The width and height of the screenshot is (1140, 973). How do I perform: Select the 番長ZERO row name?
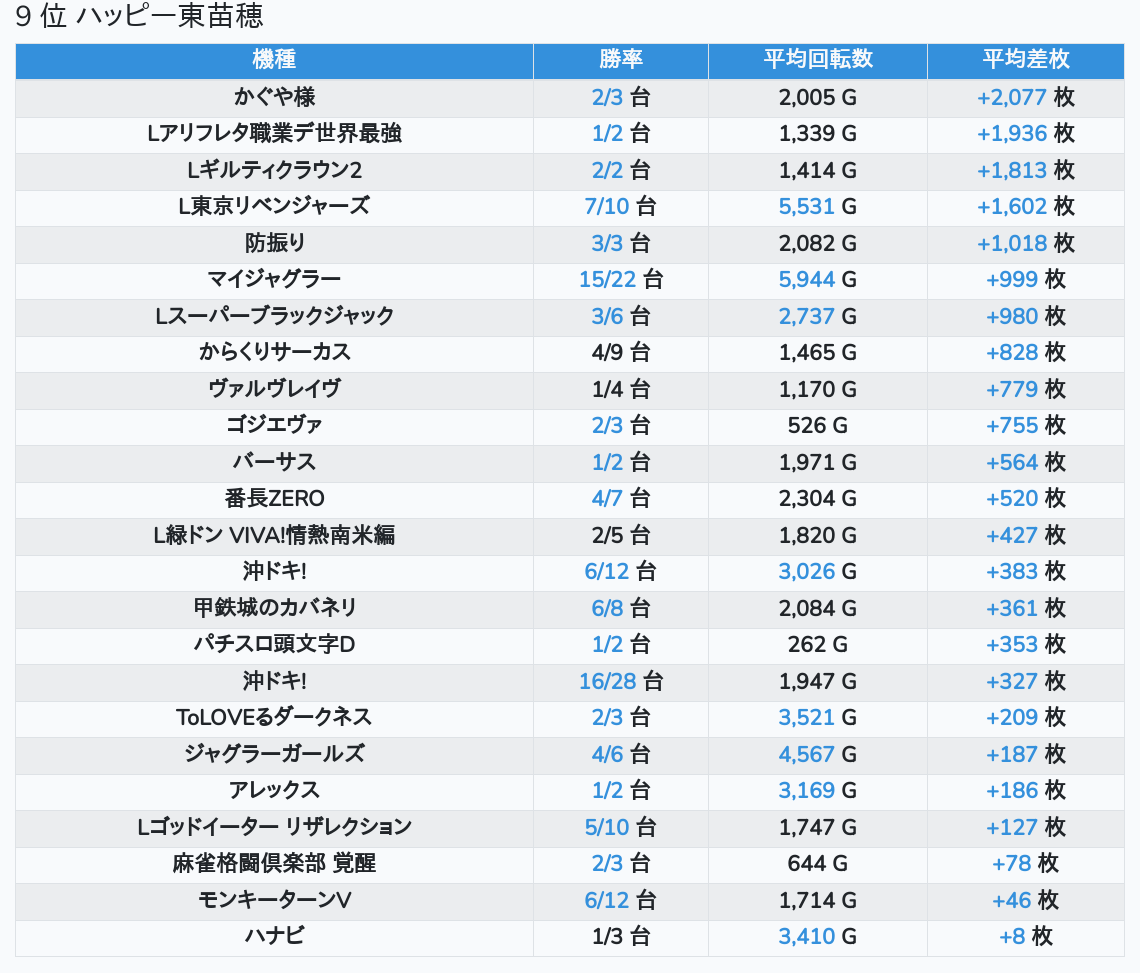pos(274,499)
